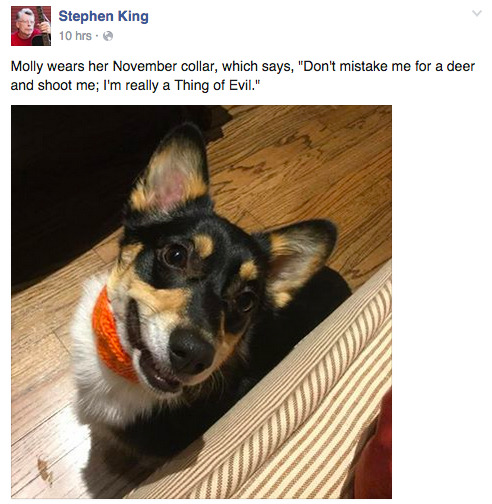Check post visibility using the world icon
This screenshot has width=492, height=504.
[108, 36]
